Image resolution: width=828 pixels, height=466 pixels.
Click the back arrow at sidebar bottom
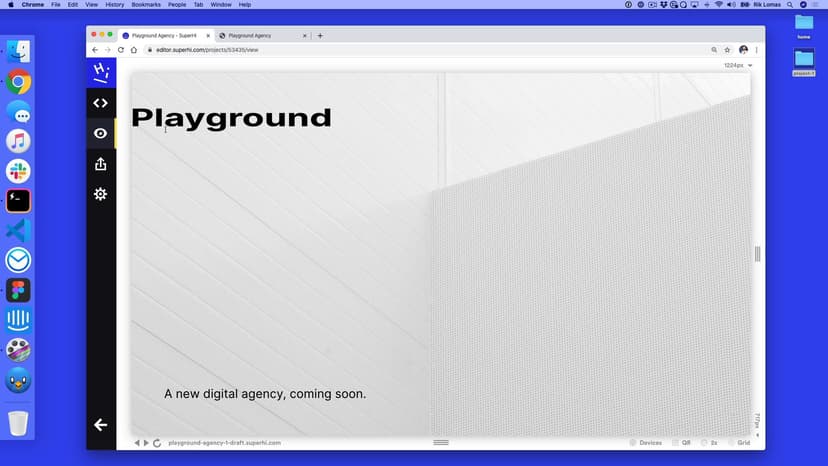(x=100, y=425)
